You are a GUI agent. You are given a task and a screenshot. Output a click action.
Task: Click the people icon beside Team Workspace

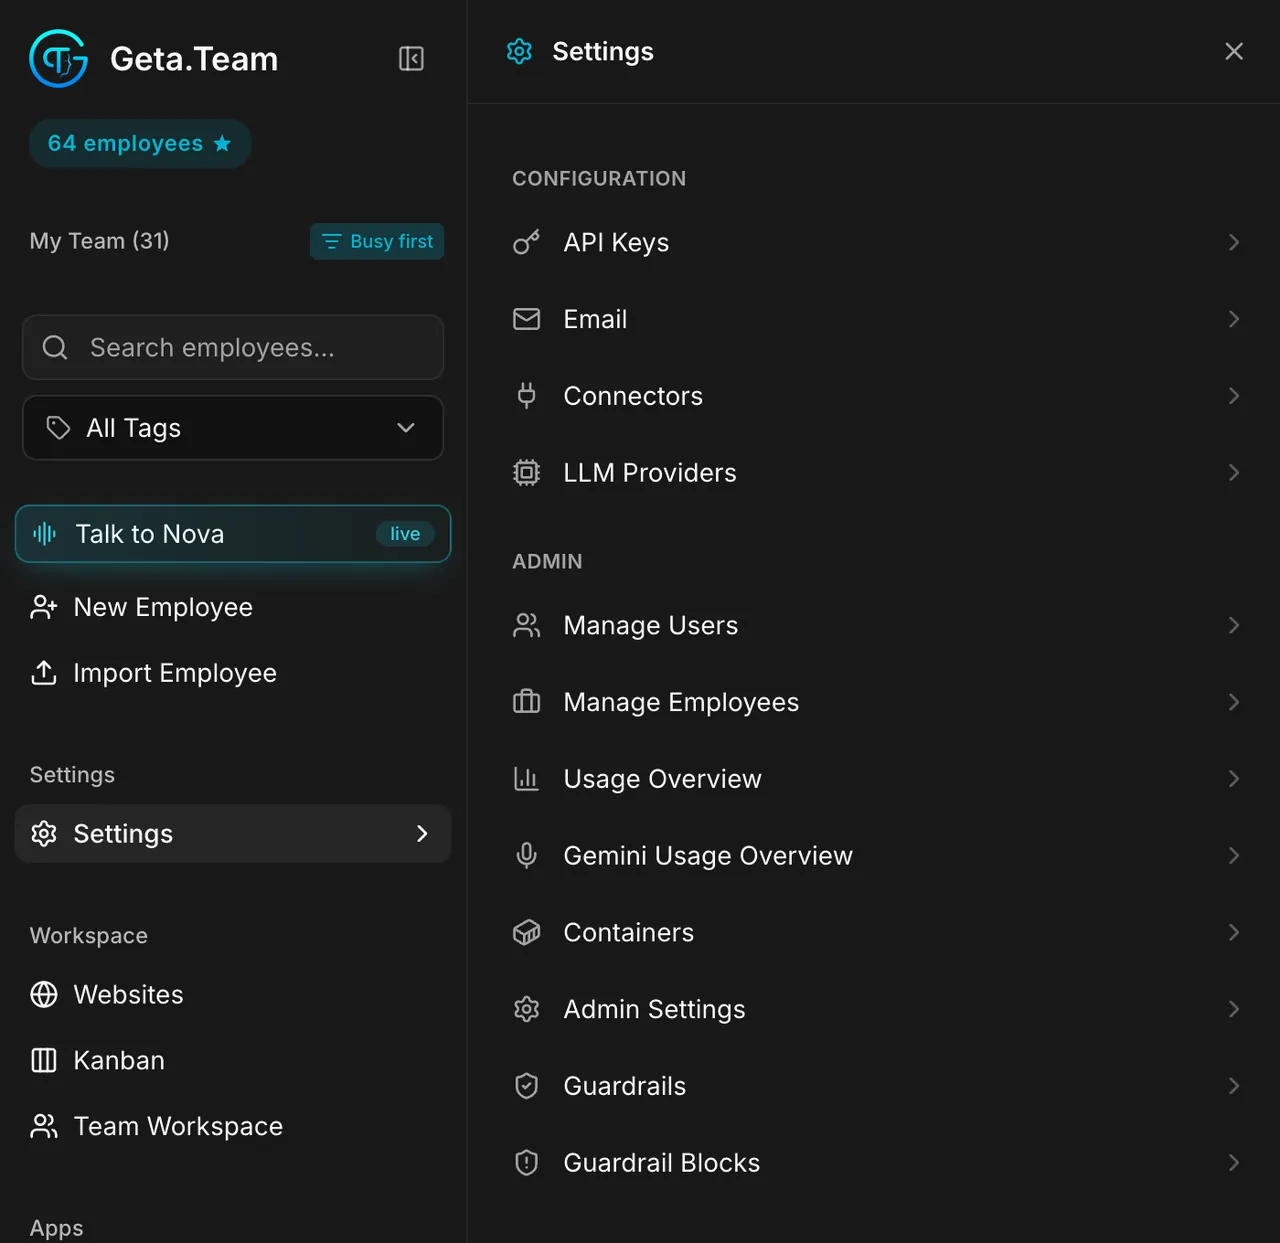[44, 1126]
